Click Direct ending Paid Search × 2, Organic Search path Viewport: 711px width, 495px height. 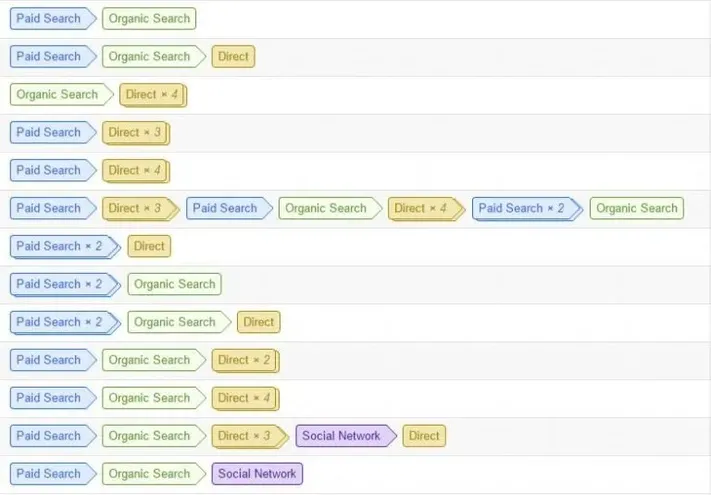click(258, 322)
